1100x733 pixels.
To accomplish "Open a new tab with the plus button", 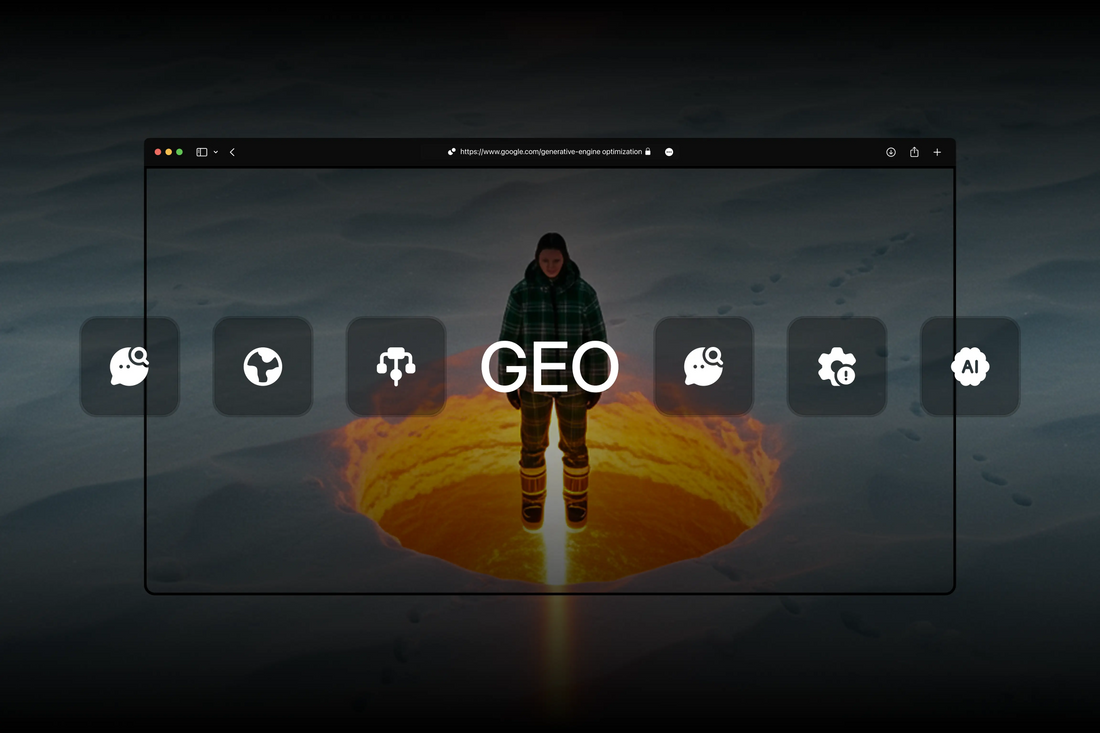I will [937, 152].
